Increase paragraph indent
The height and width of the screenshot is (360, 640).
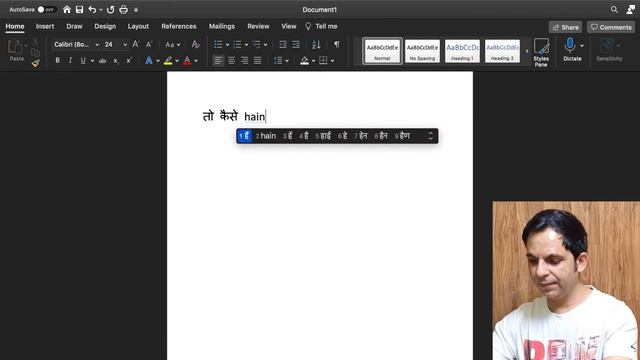(296, 44)
